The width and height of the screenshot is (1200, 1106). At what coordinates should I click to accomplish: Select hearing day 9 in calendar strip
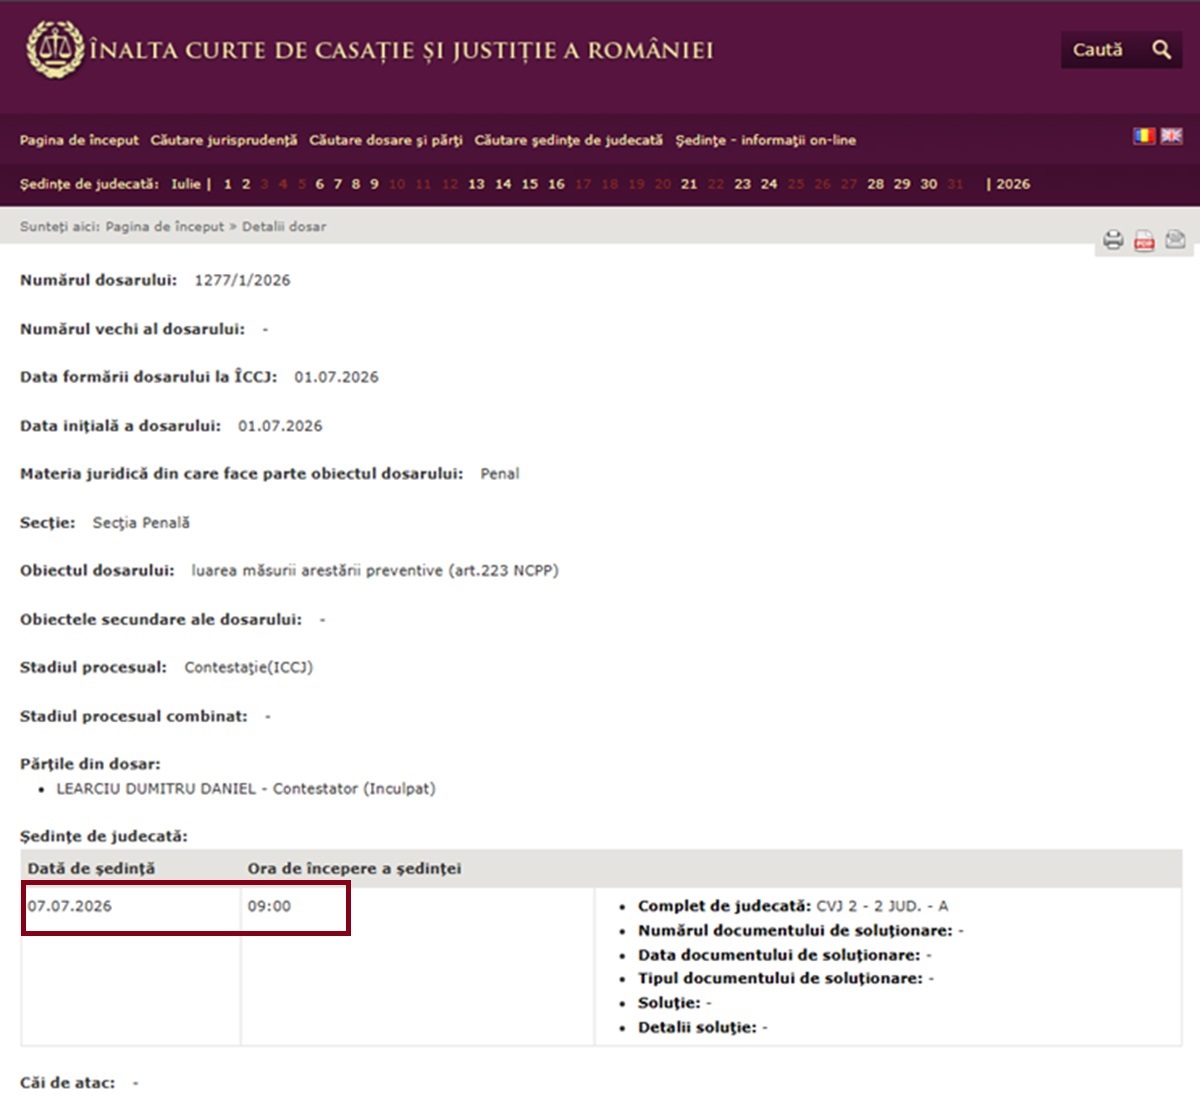click(x=374, y=184)
